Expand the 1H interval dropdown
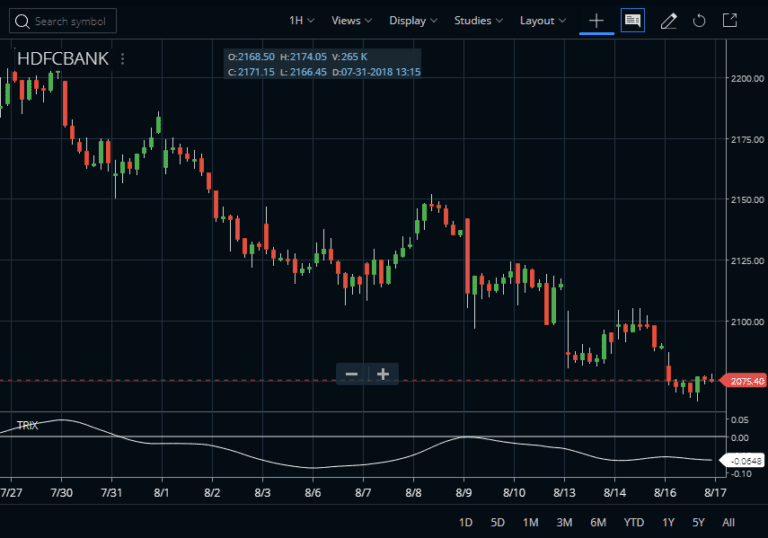The width and height of the screenshot is (768, 538). [x=301, y=21]
